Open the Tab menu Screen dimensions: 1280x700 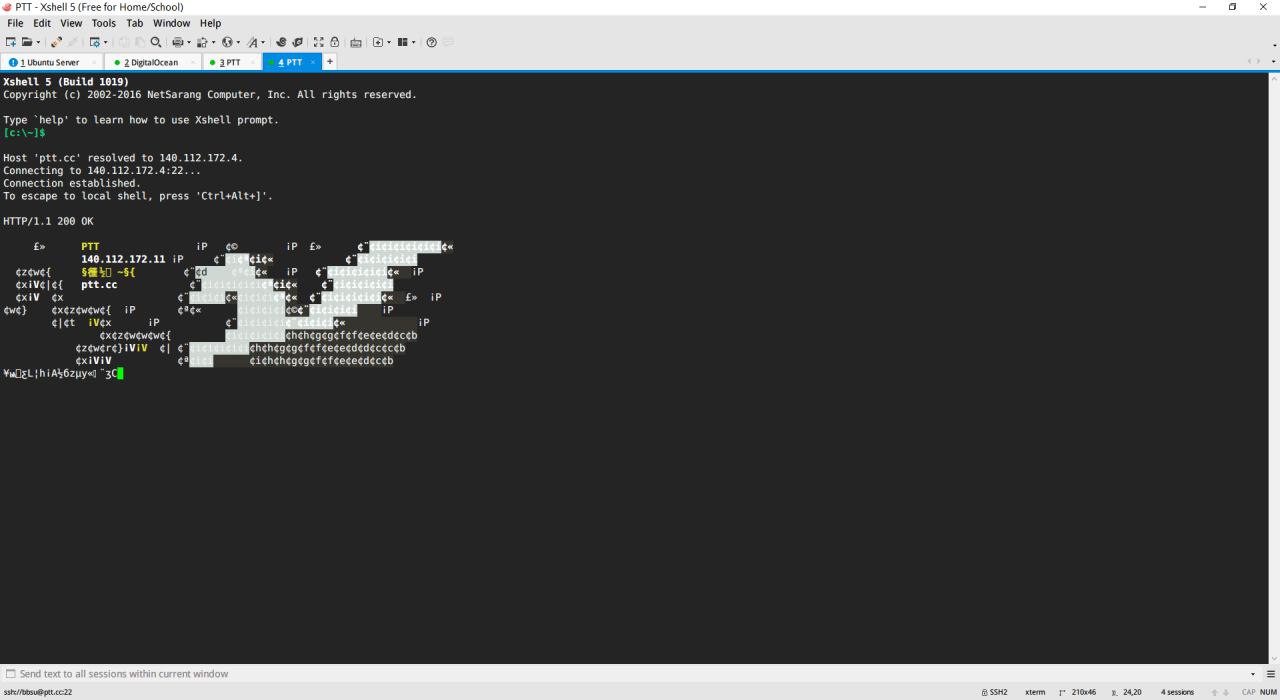click(135, 23)
